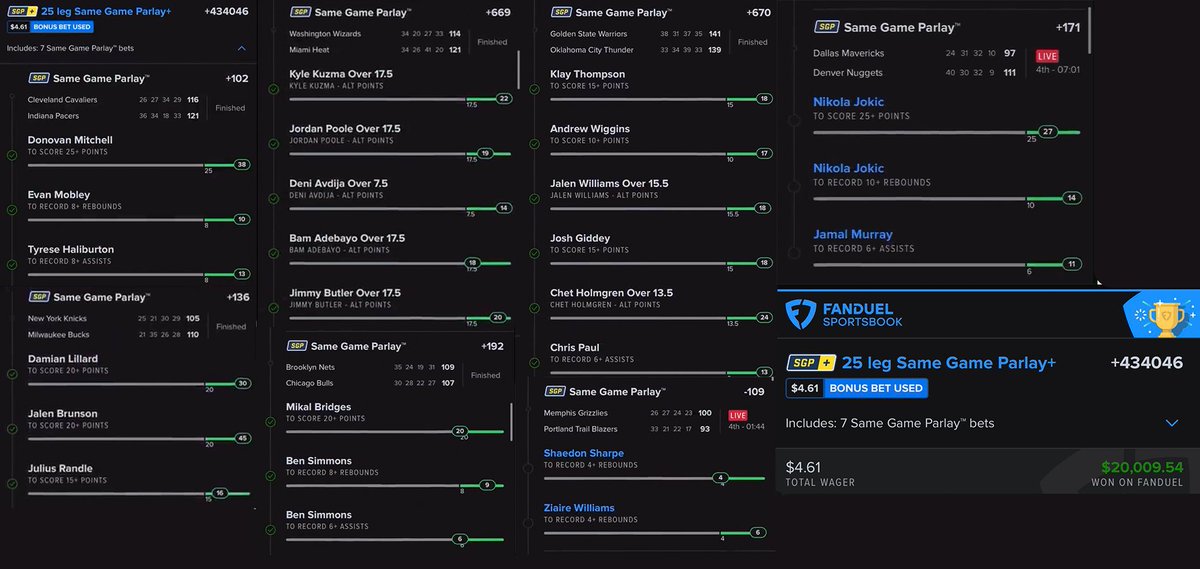Click the Finished status on the Wizards-Heat game
1200x569 pixels.
(x=492, y=42)
